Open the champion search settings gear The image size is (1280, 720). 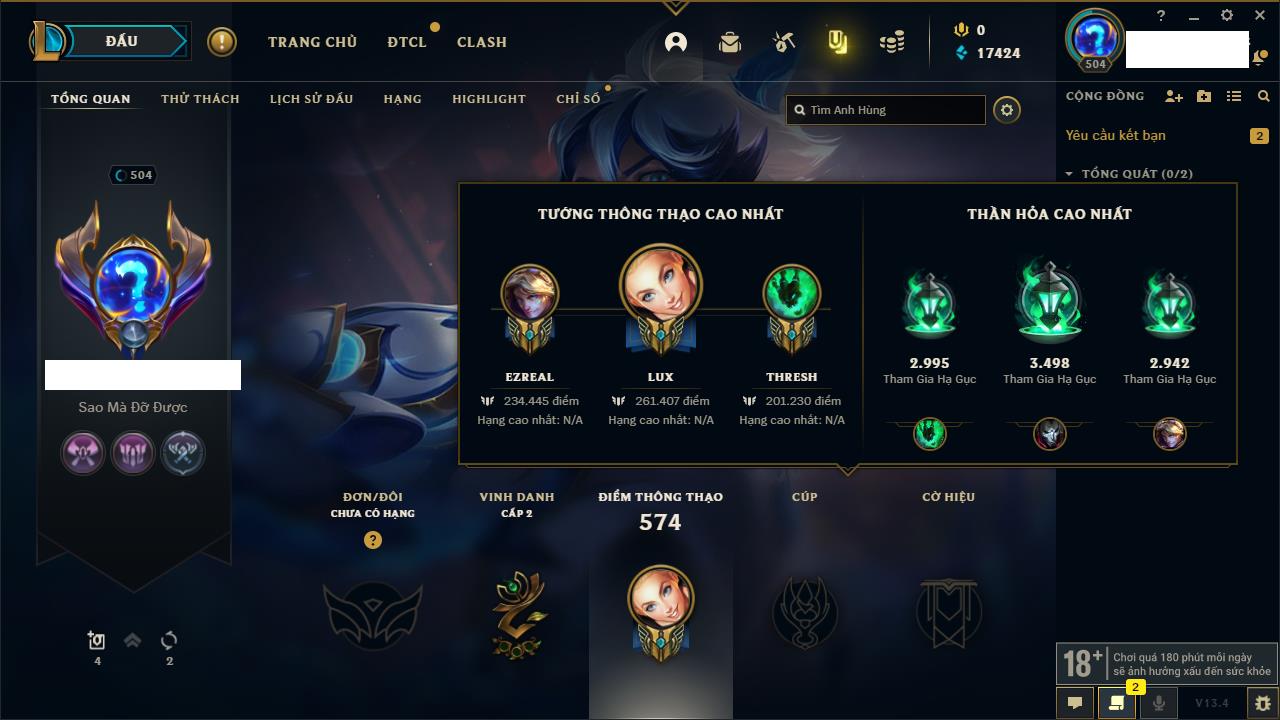1007,110
